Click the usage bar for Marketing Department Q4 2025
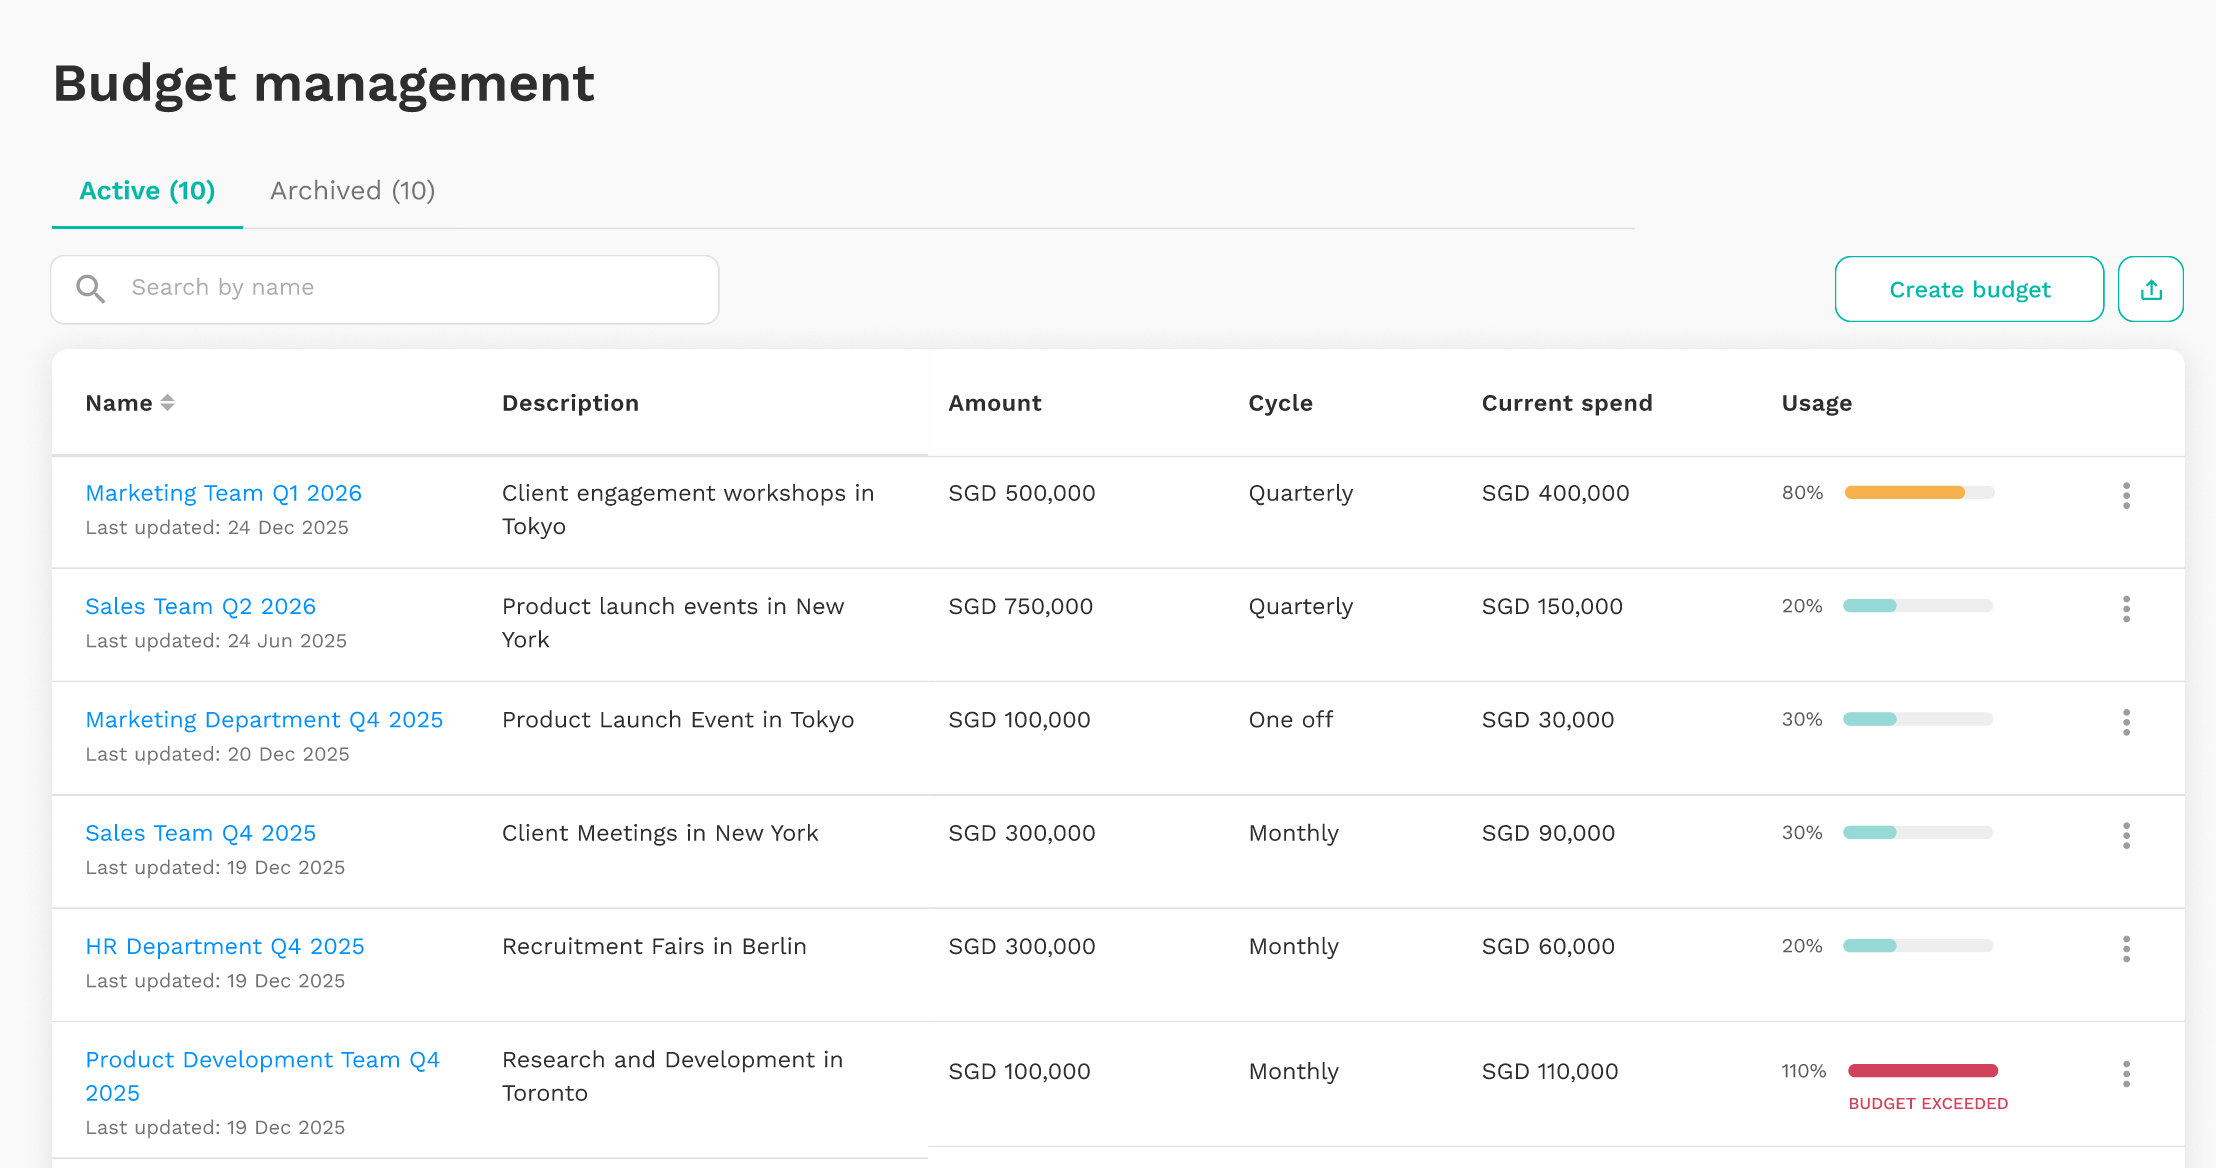Viewport: 2216px width, 1168px height. [x=1918, y=719]
